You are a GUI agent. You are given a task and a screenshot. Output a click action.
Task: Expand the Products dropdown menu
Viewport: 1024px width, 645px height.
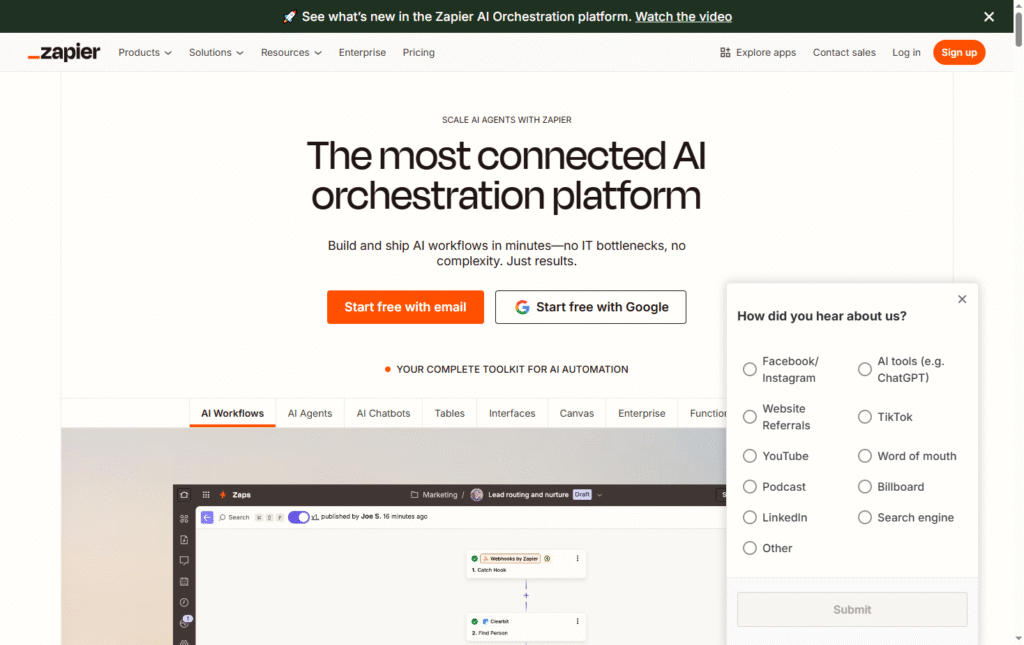145,52
